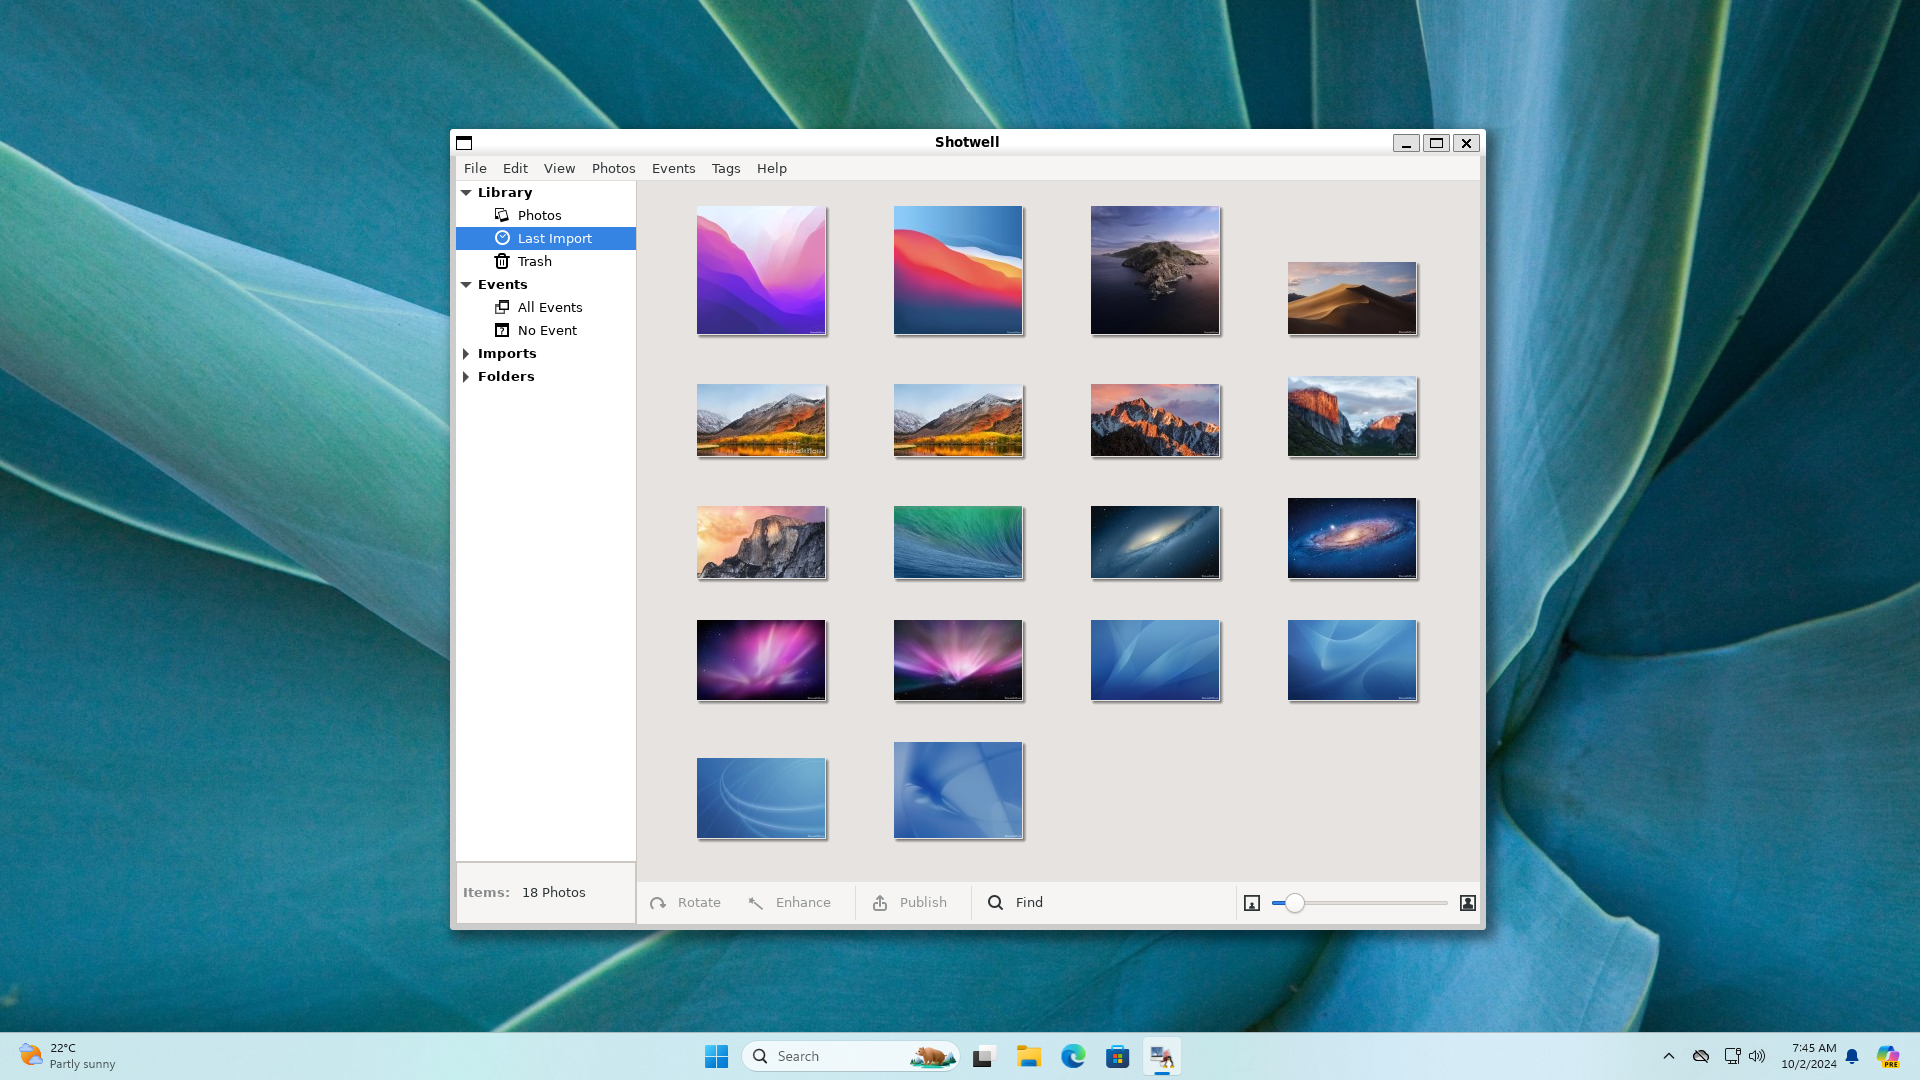Open the Windows Start menu

click(716, 1056)
